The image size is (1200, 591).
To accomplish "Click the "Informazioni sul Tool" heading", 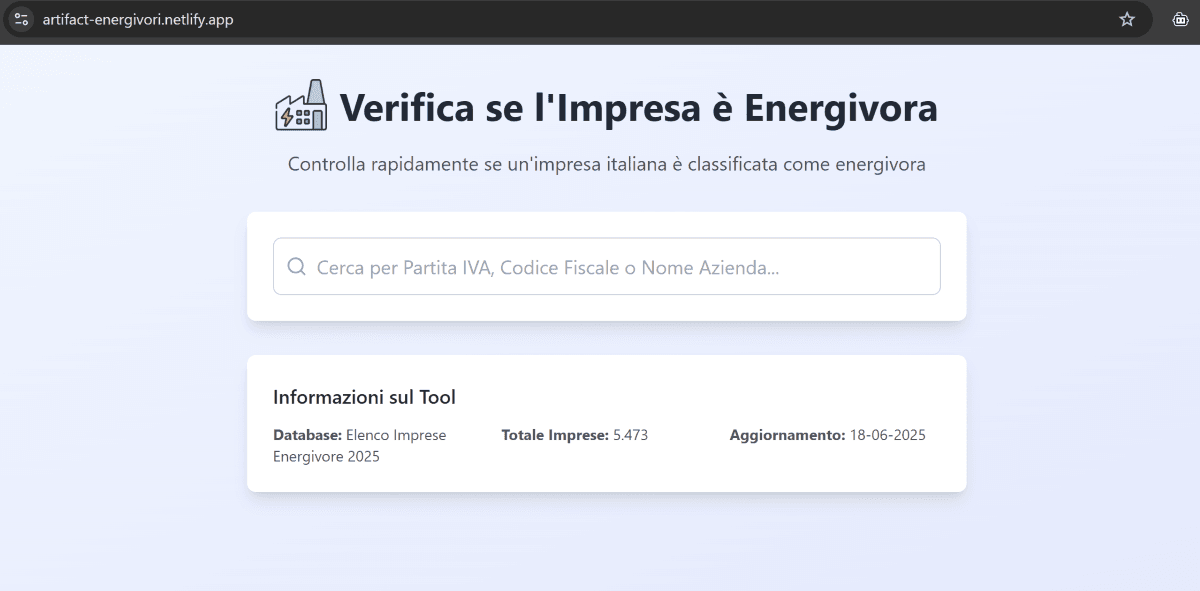I will coord(364,397).
